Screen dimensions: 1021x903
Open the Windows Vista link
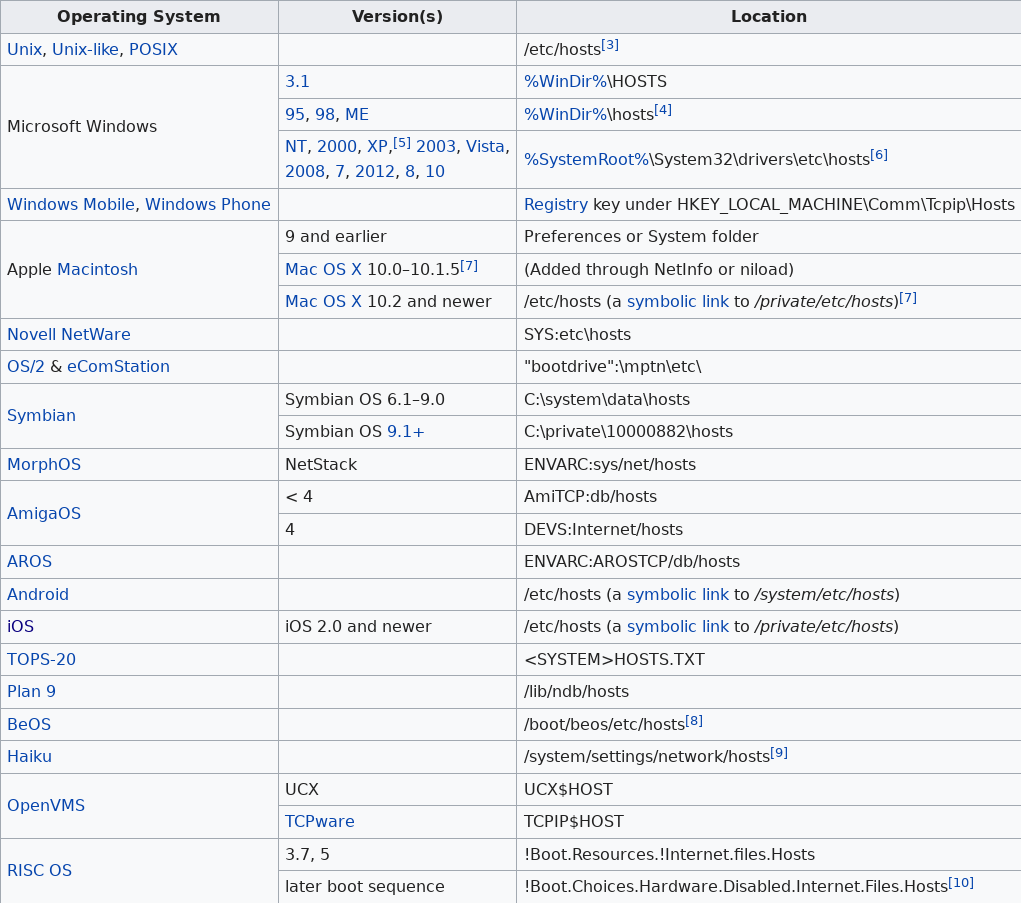(x=485, y=146)
